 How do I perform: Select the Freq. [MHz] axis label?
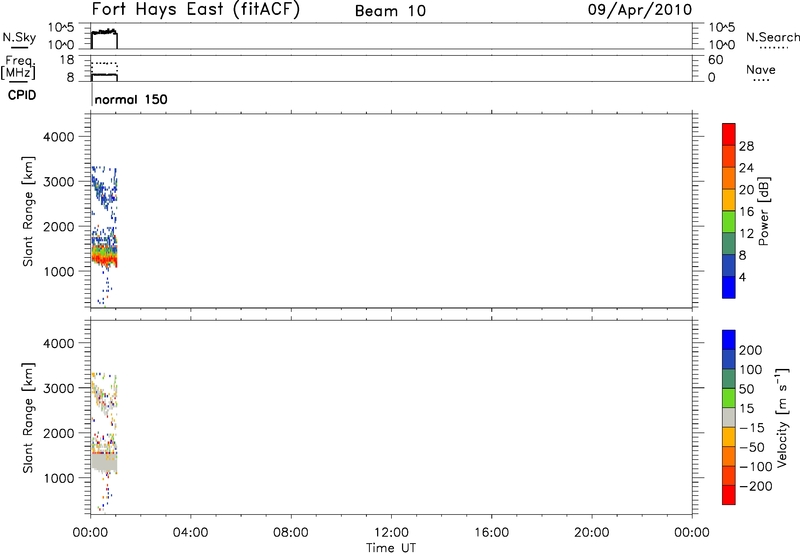click(x=18, y=67)
